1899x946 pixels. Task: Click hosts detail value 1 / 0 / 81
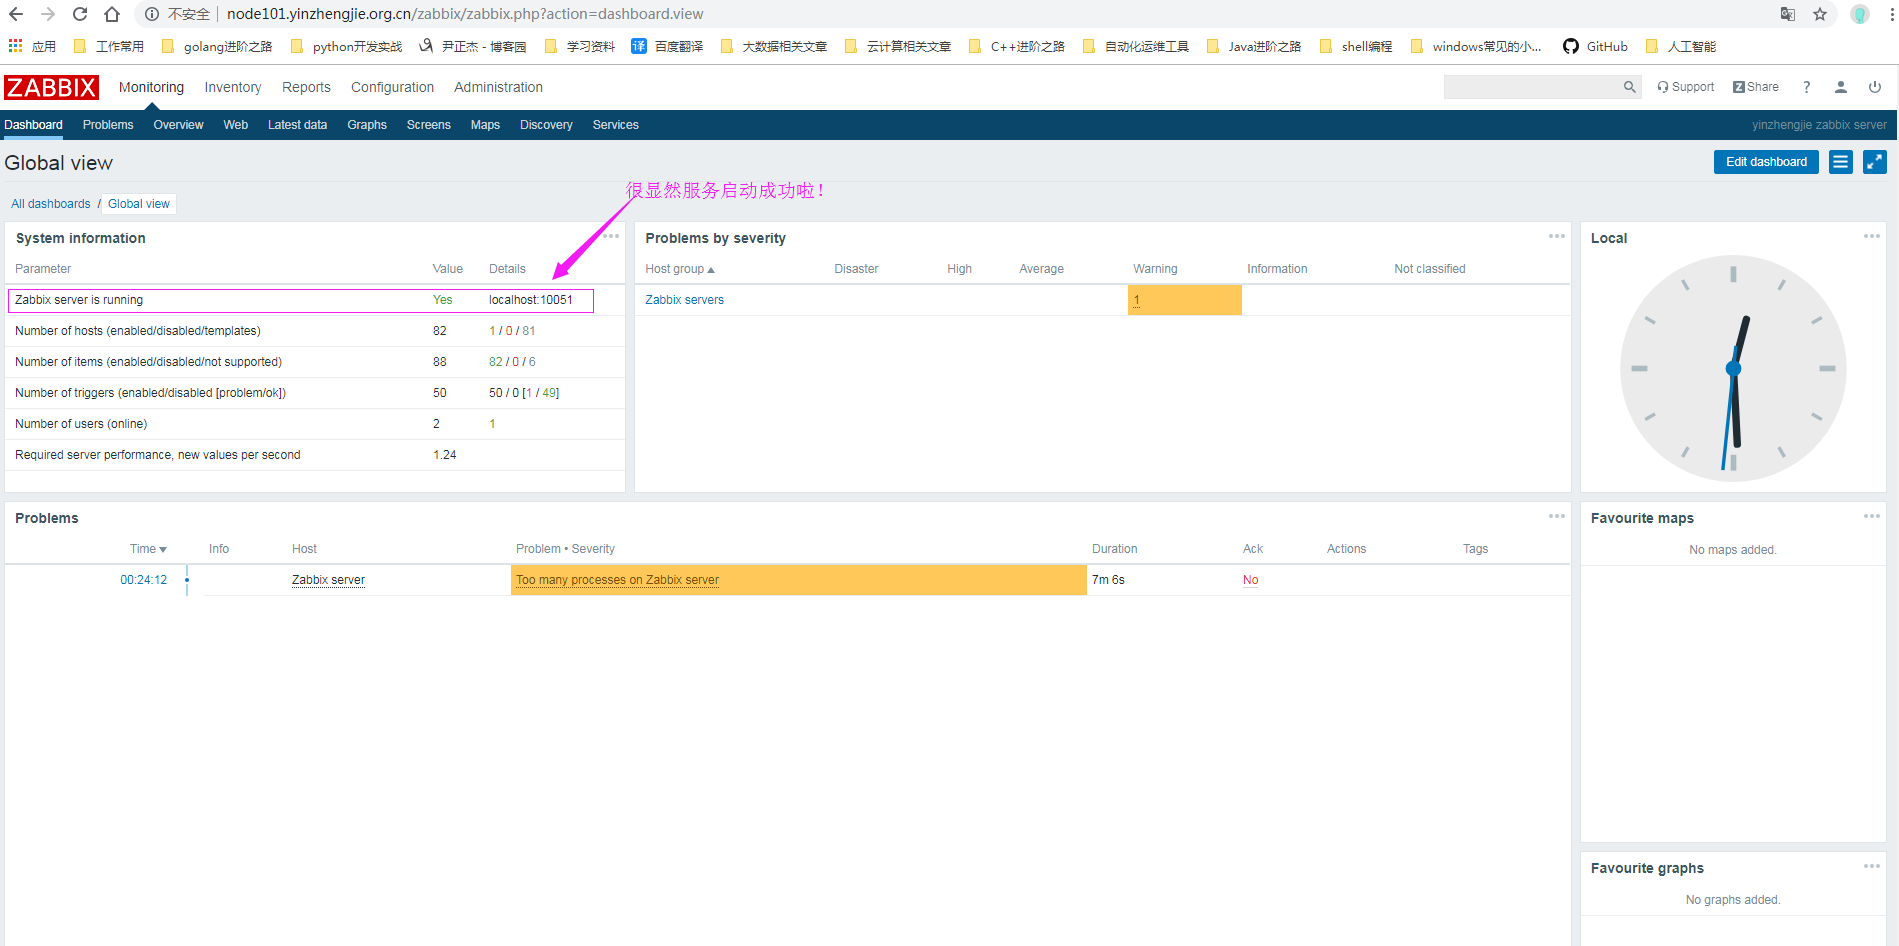[x=512, y=331]
